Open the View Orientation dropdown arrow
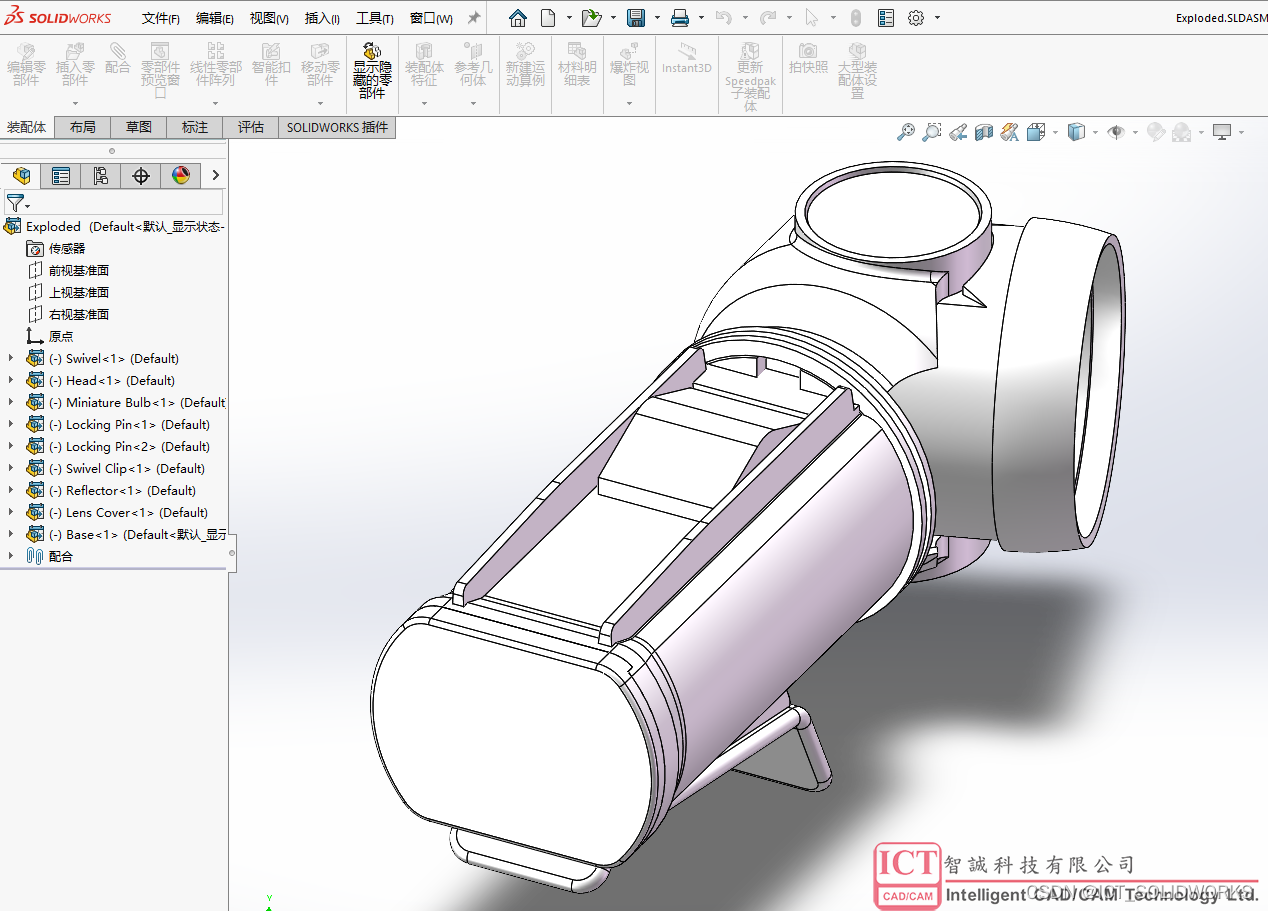This screenshot has width=1268, height=911. (1055, 132)
